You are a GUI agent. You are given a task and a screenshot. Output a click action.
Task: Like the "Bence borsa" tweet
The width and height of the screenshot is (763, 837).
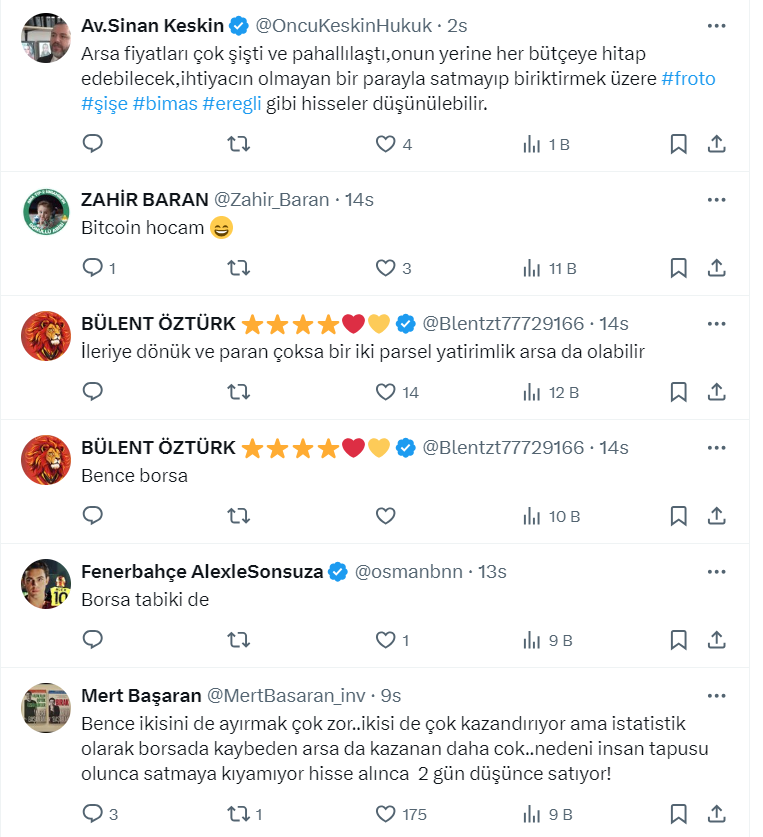pyautogui.click(x=386, y=516)
